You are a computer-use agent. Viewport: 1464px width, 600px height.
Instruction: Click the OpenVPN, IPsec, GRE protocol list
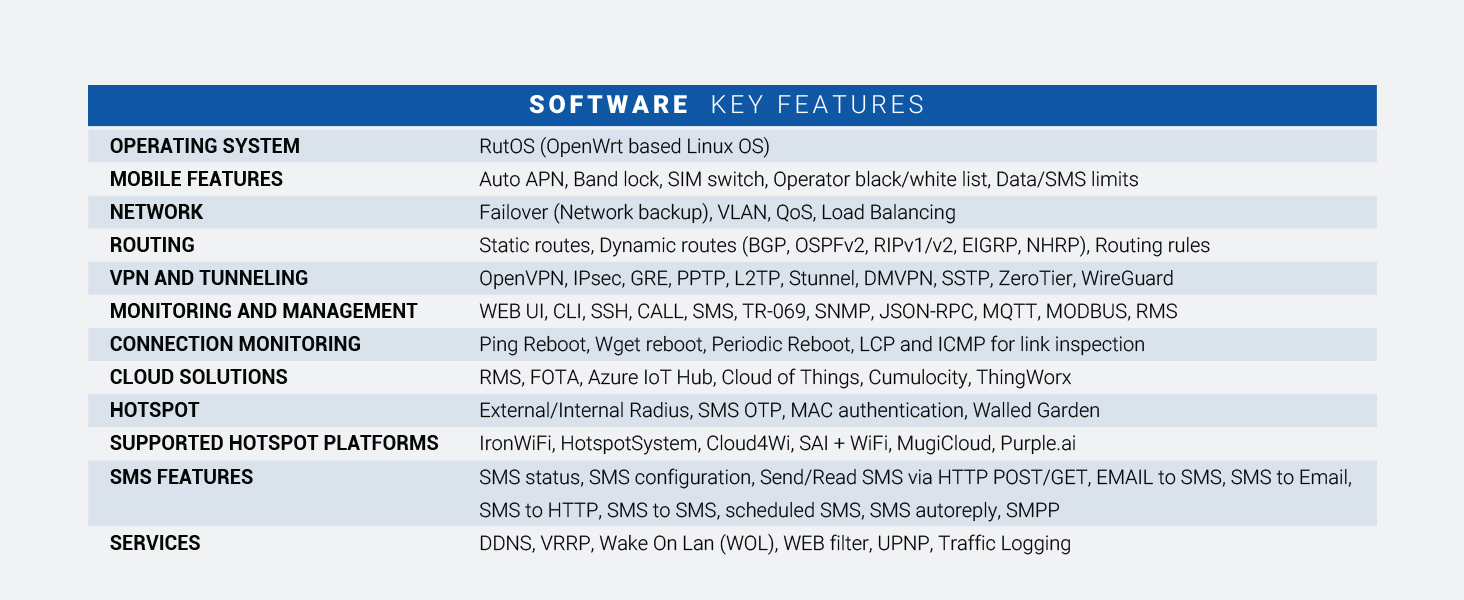[x=826, y=278]
